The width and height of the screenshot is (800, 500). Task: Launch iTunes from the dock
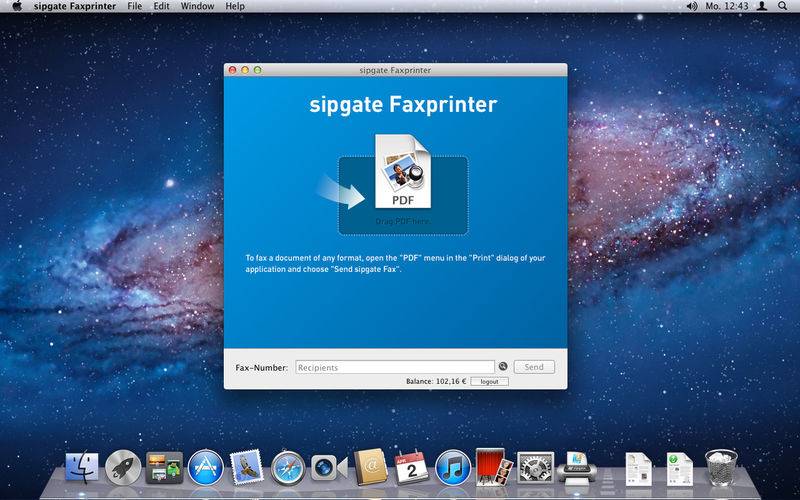(453, 467)
